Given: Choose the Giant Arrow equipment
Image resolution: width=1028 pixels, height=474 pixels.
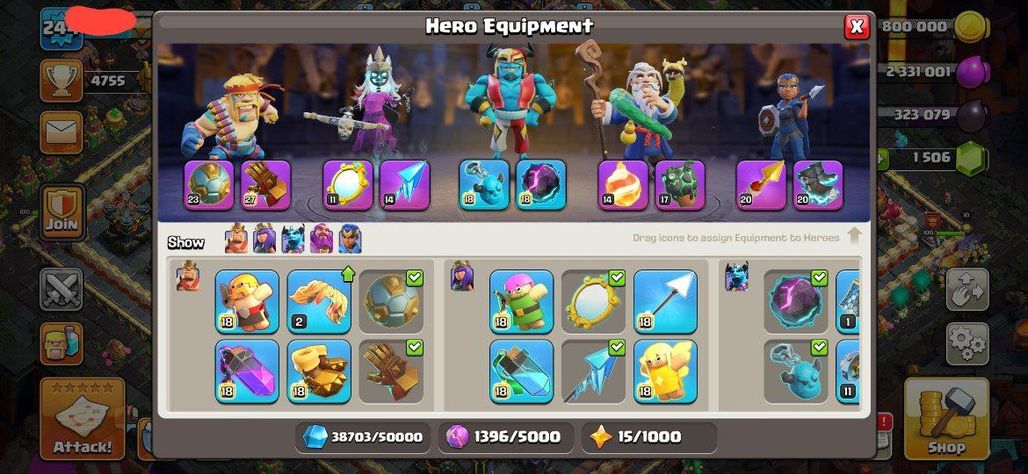Looking at the screenshot, I should [x=665, y=302].
